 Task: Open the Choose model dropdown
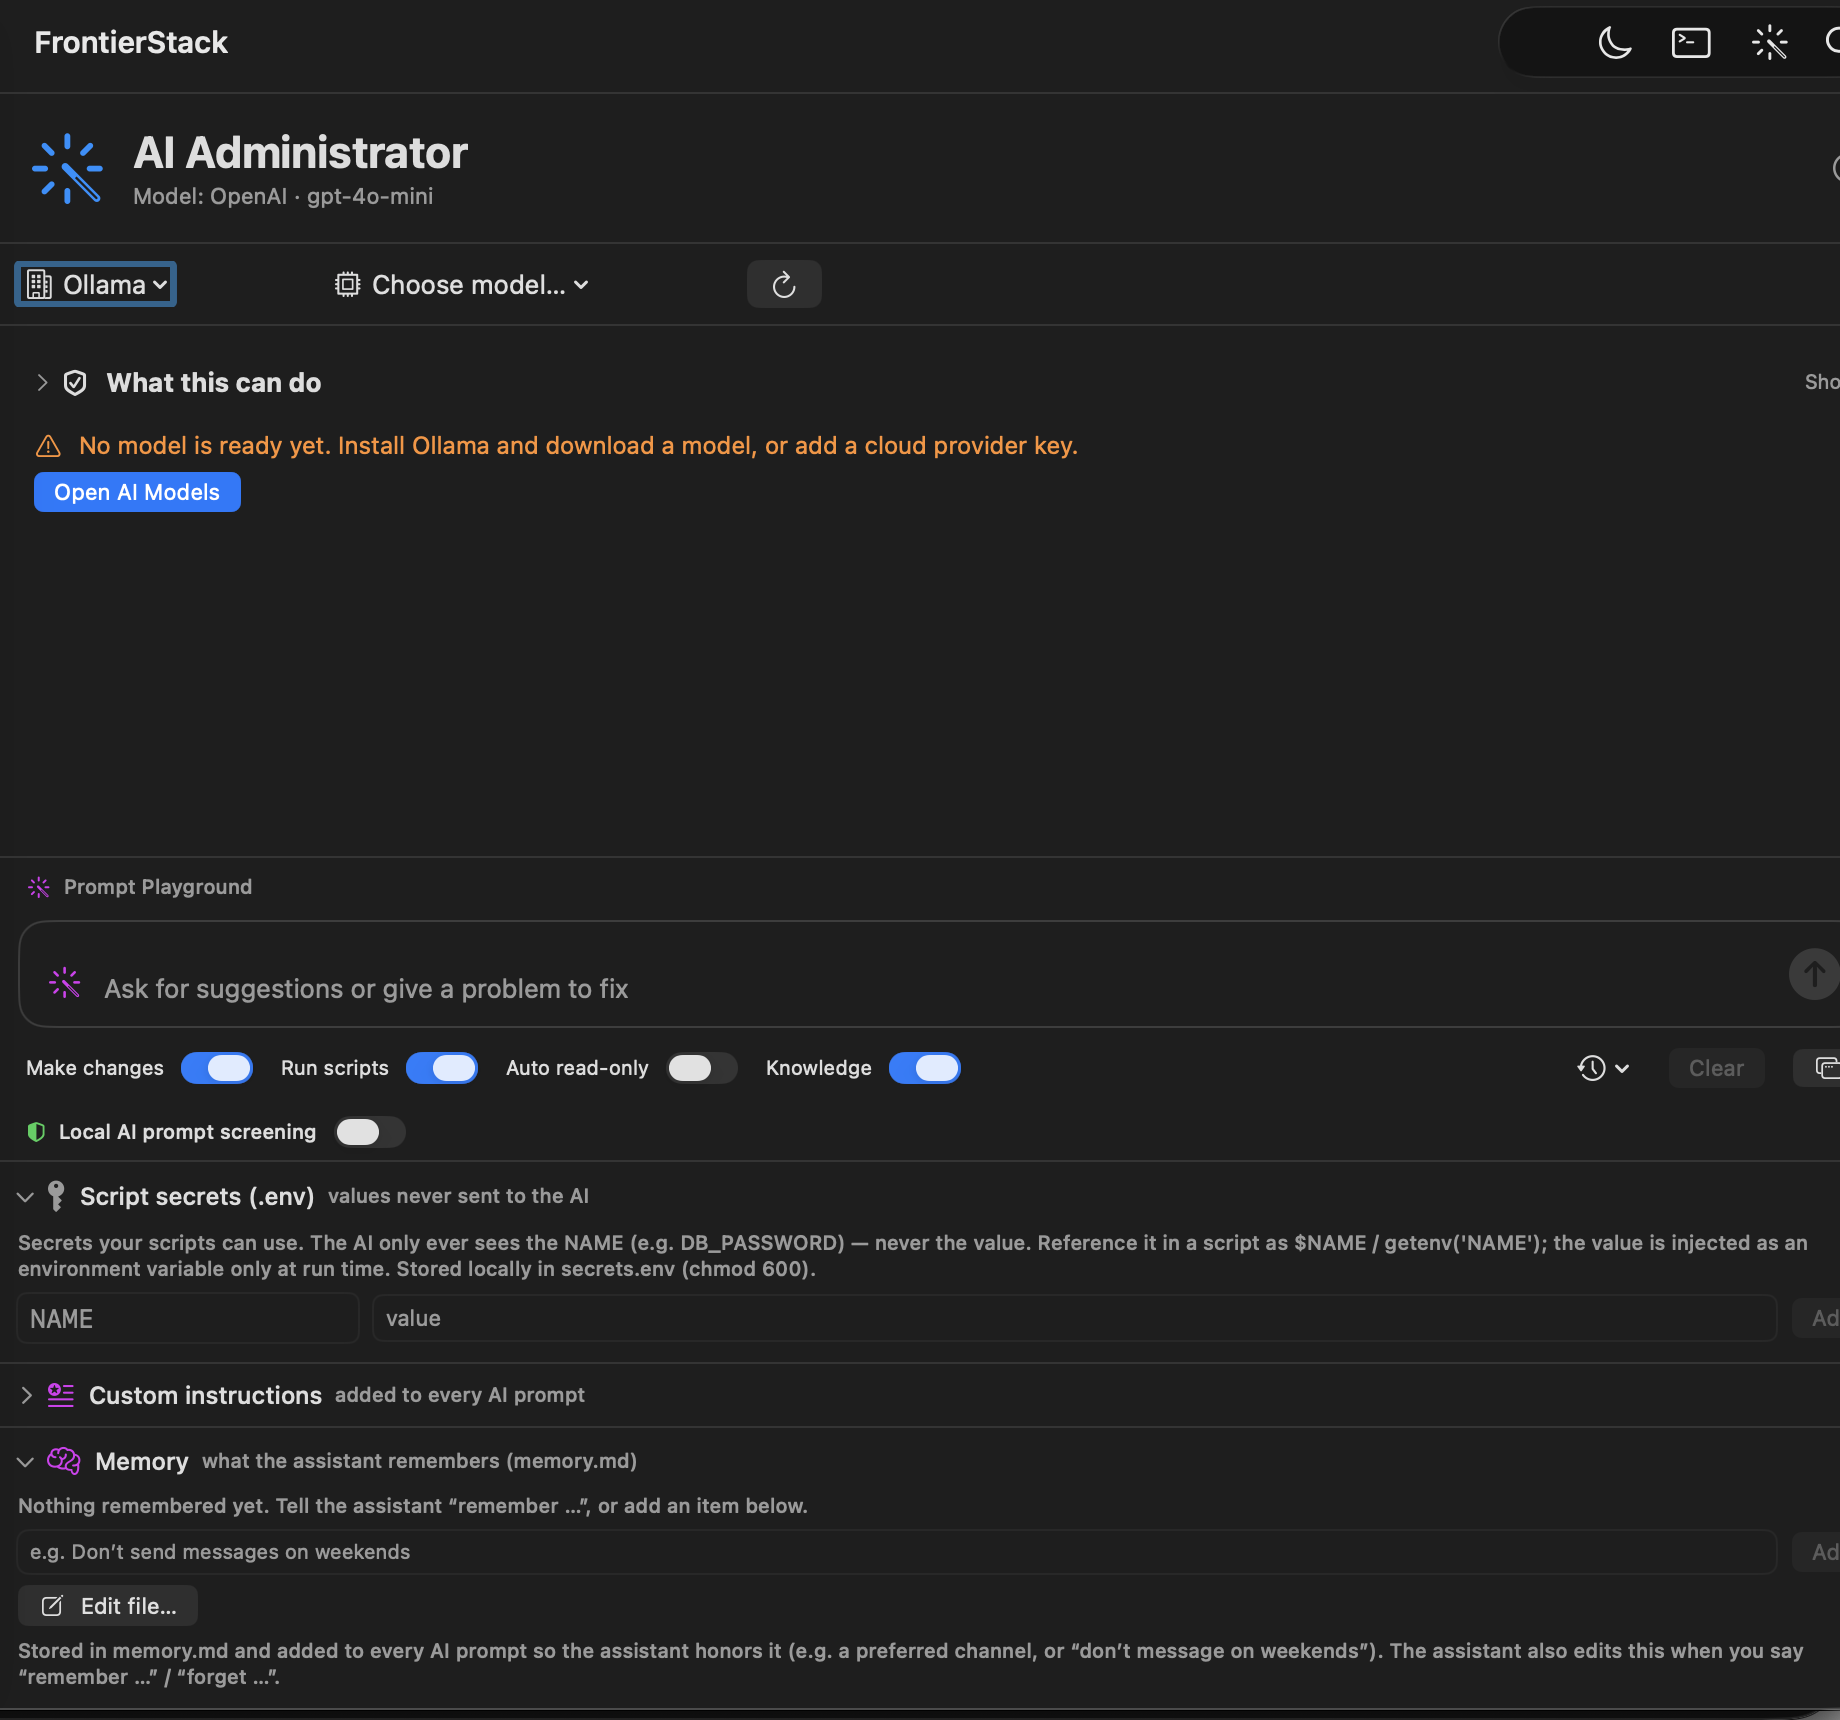point(462,285)
